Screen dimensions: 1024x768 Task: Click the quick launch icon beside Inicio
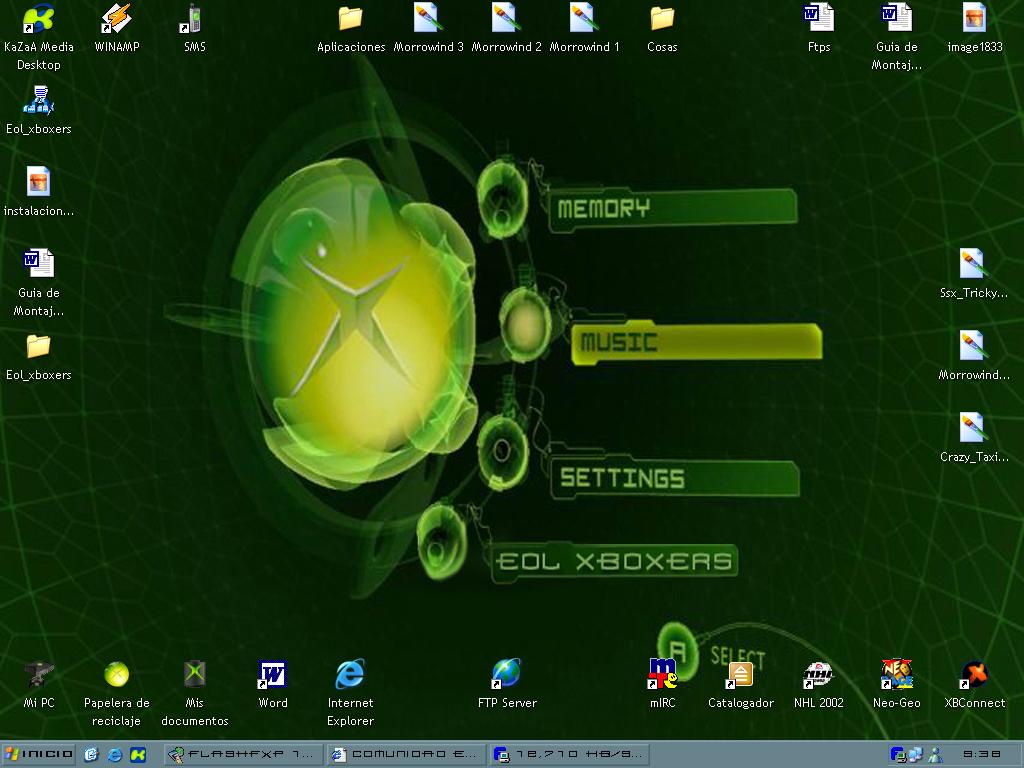click(x=91, y=754)
